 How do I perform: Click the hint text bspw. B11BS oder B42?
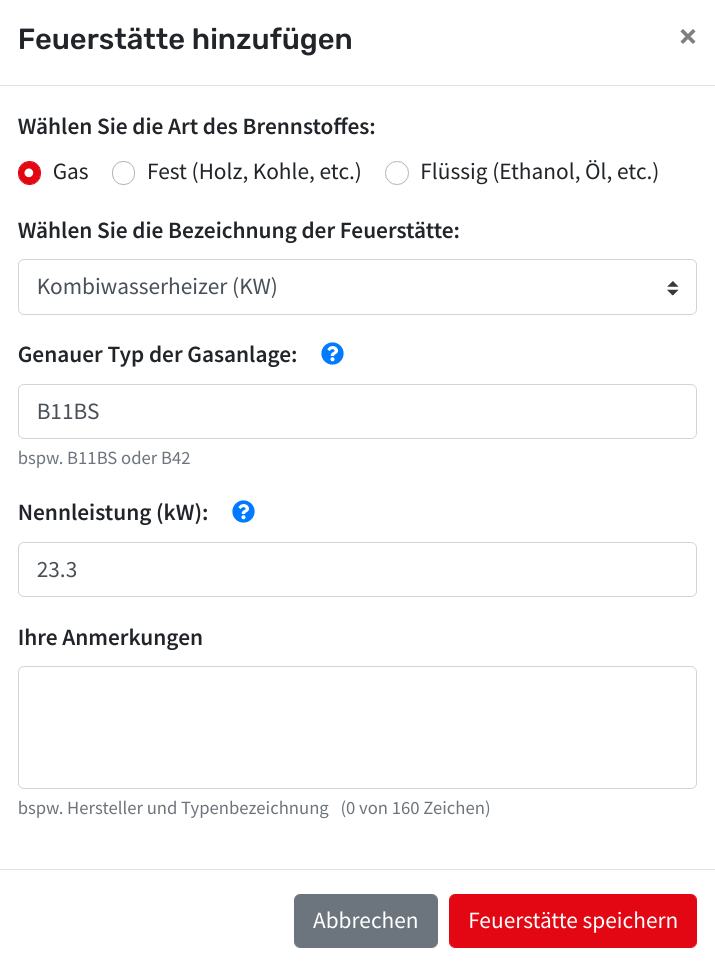pyautogui.click(x=104, y=458)
